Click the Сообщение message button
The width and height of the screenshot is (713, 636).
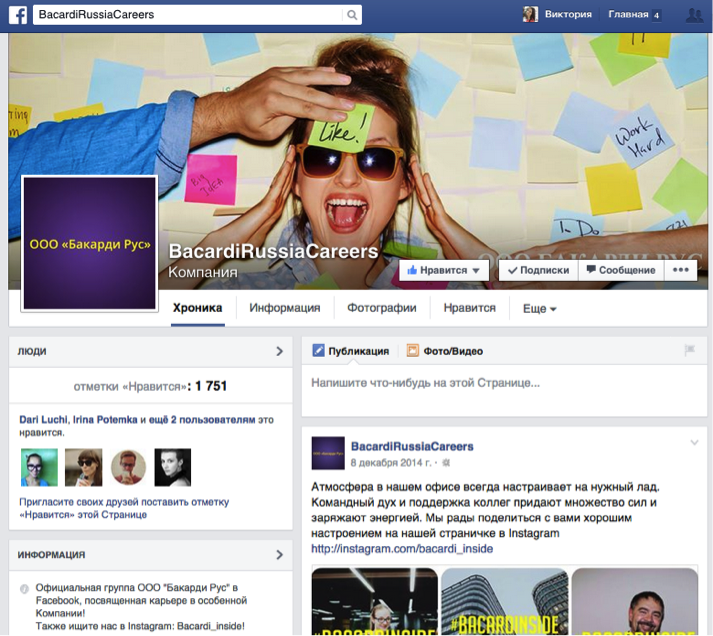point(621,270)
